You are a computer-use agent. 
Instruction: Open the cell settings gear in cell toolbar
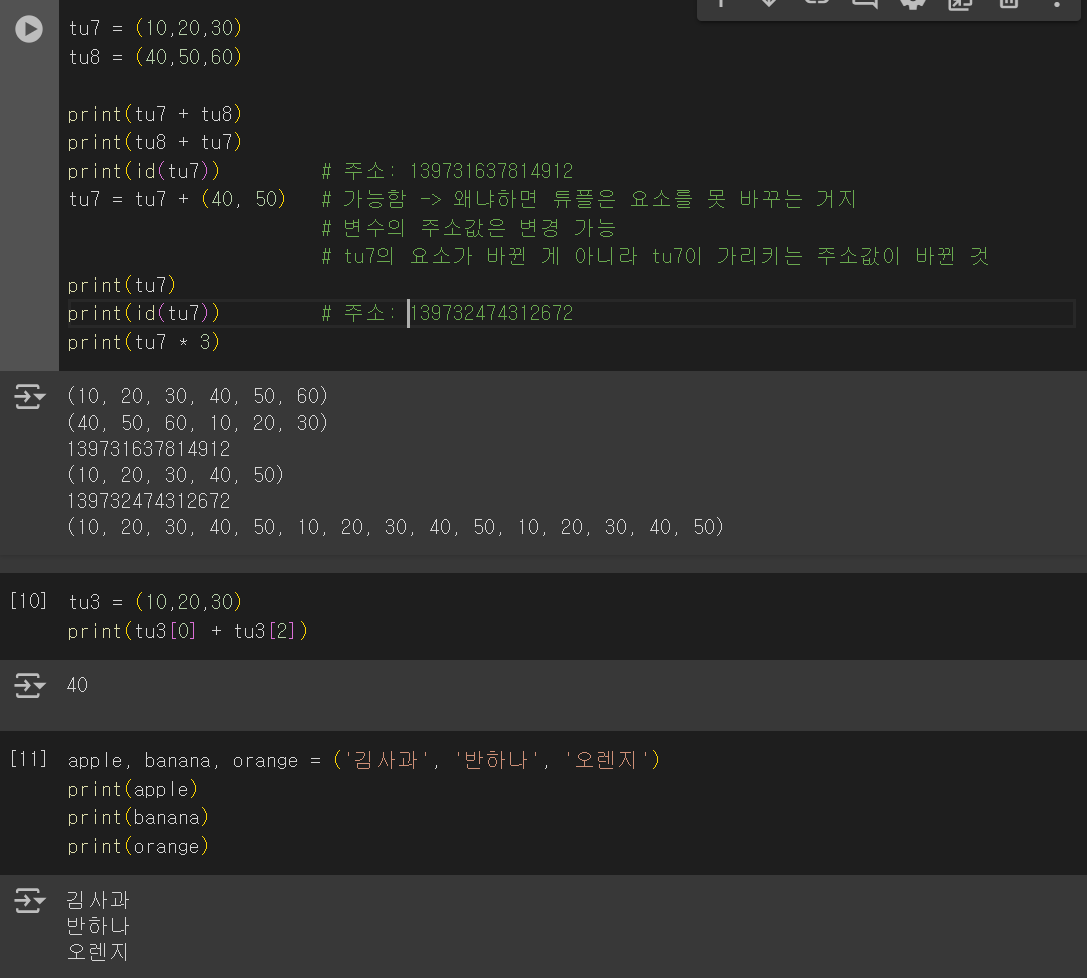point(912,4)
